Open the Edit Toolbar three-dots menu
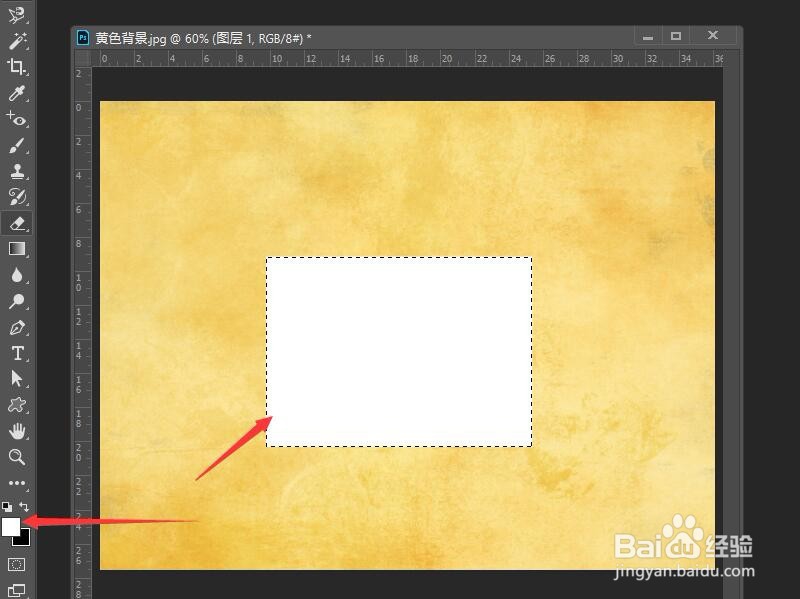 17,483
